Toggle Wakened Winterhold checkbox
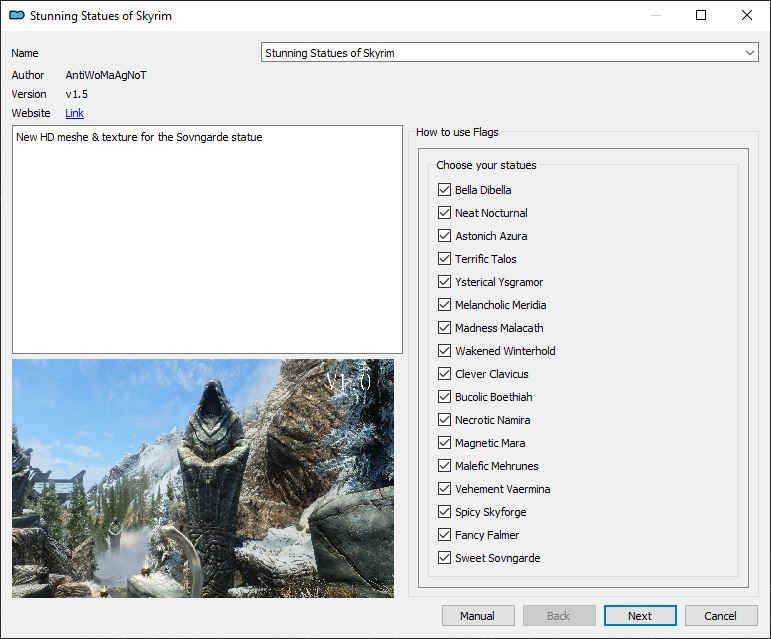The width and height of the screenshot is (771, 639). pos(444,351)
